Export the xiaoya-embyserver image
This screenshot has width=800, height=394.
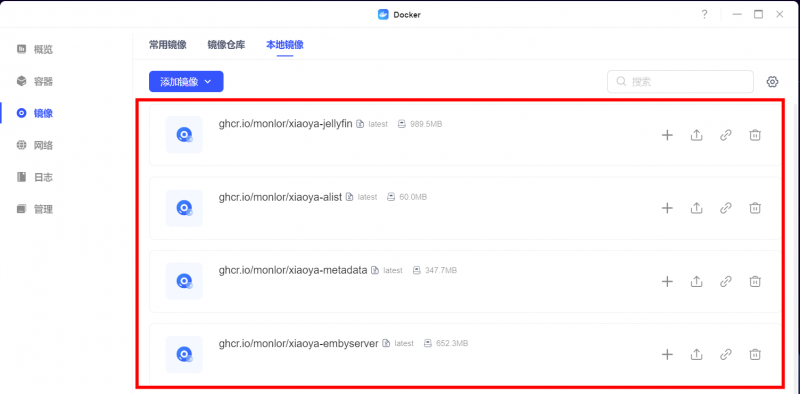click(696, 354)
